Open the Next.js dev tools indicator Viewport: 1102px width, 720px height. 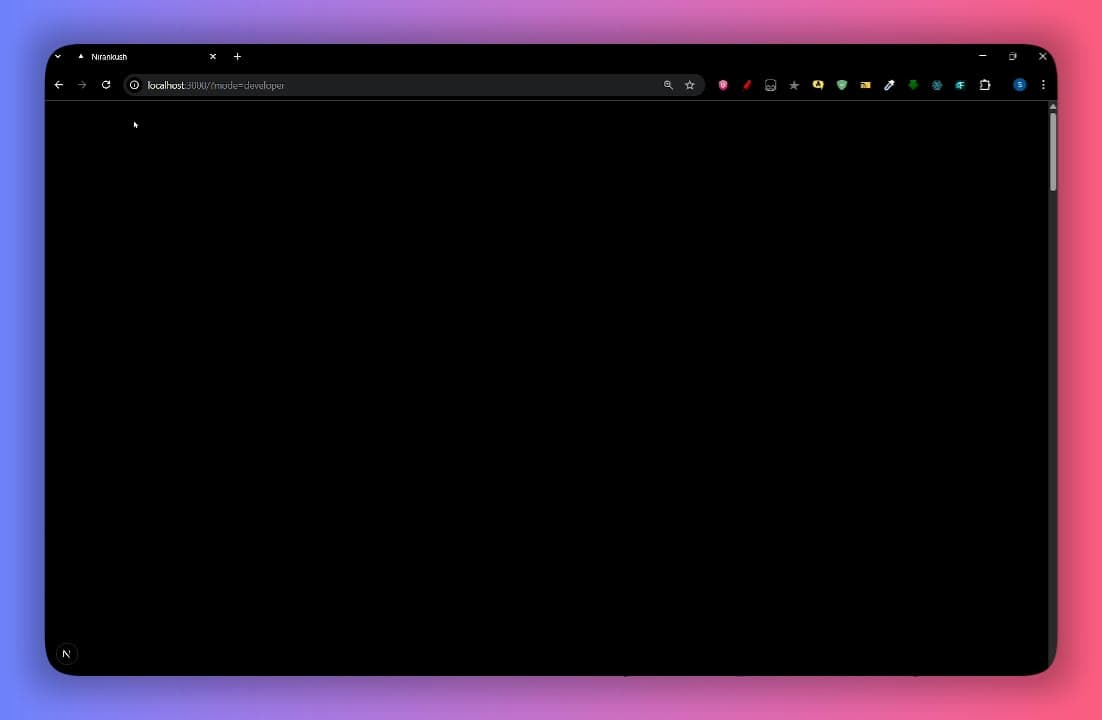pos(67,654)
